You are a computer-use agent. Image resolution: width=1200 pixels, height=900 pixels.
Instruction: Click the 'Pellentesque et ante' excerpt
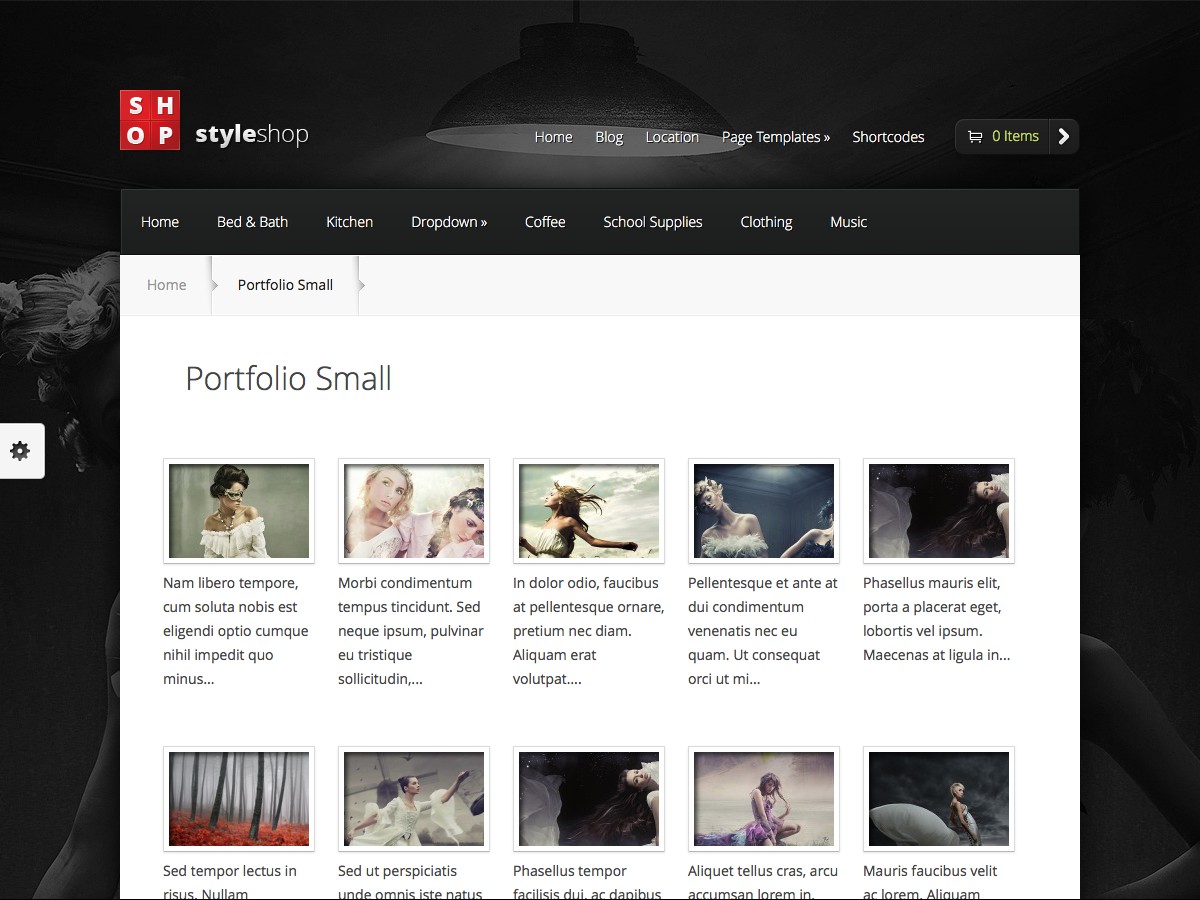[x=763, y=631]
